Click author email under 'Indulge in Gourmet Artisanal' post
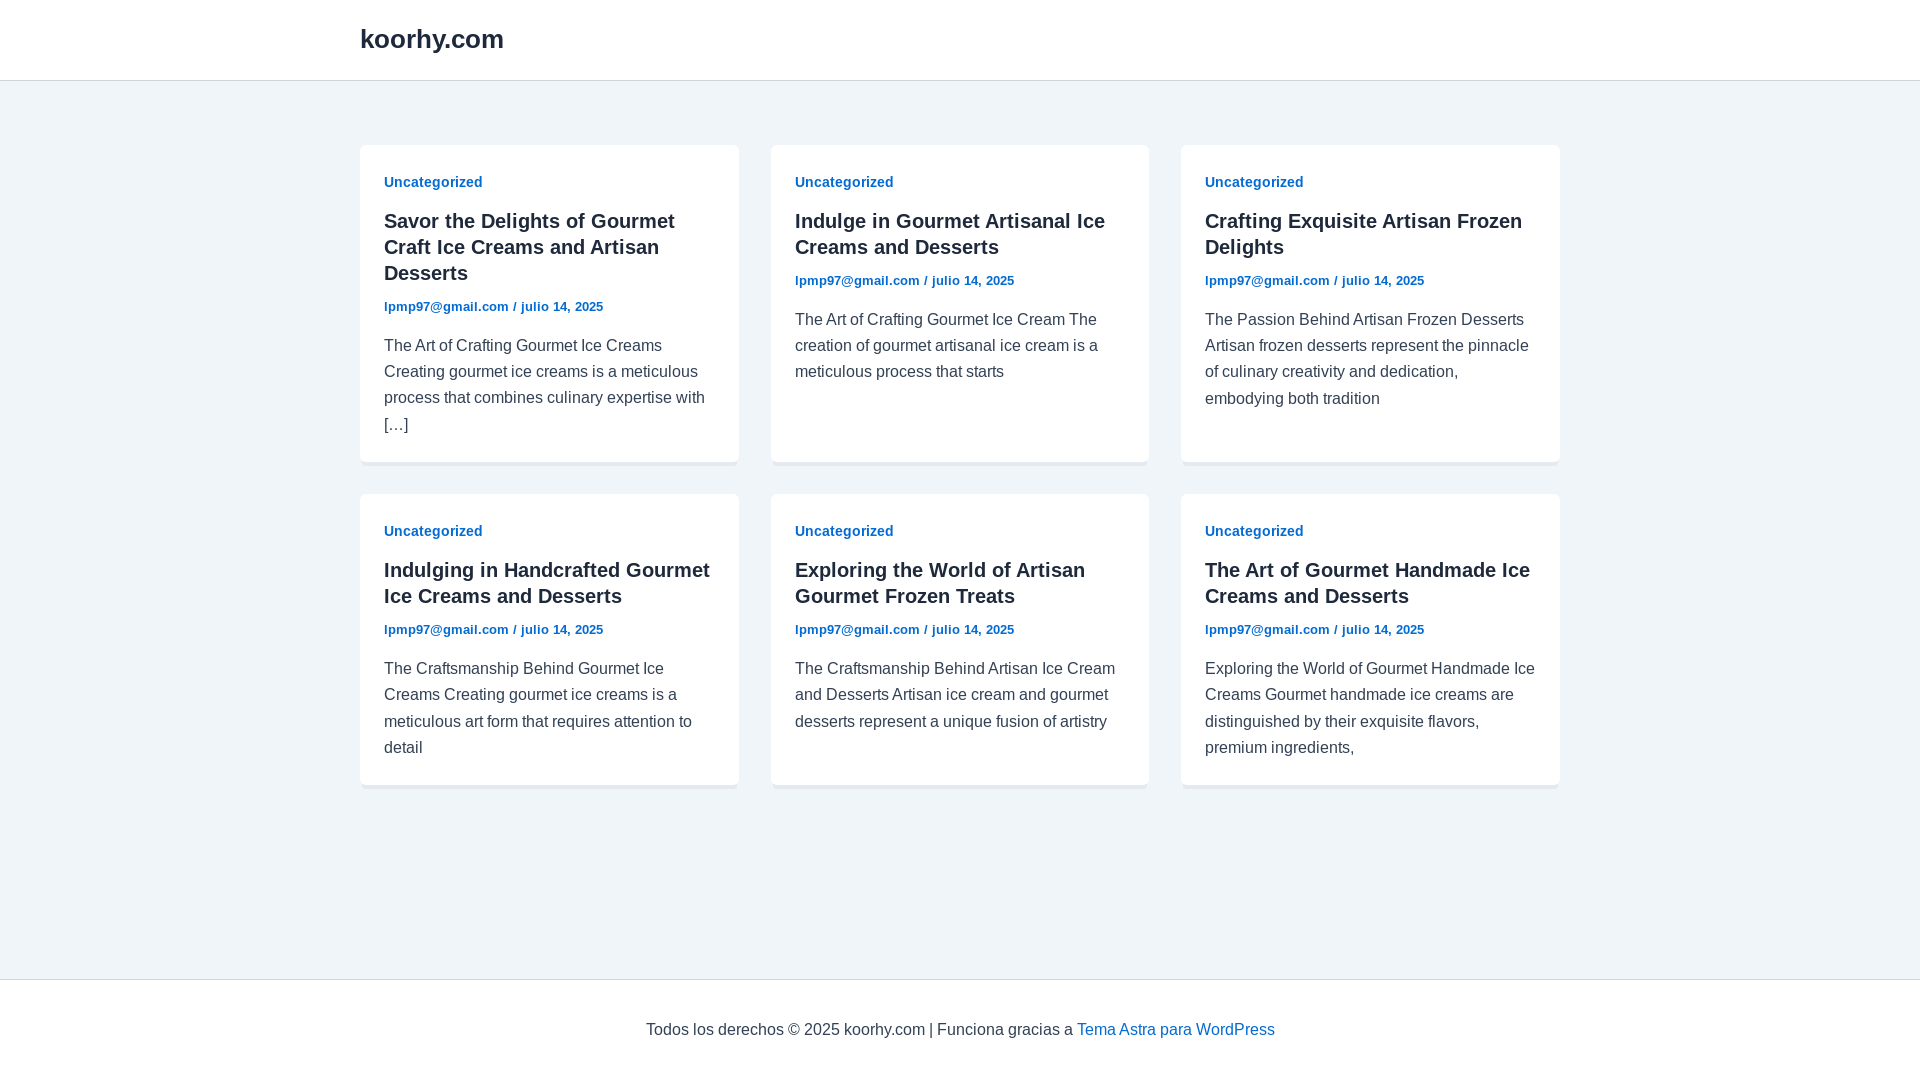The height and width of the screenshot is (1080, 1920). [x=857, y=281]
